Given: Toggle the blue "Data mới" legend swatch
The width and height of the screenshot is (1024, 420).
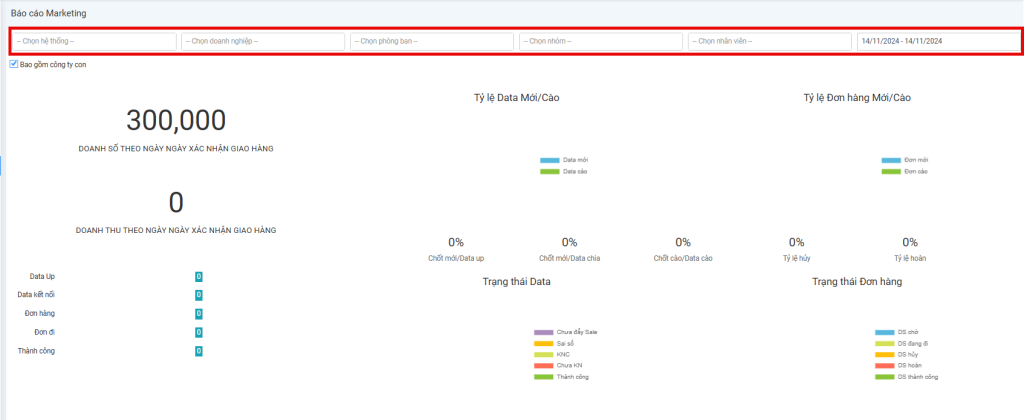Looking at the screenshot, I should pos(549,160).
